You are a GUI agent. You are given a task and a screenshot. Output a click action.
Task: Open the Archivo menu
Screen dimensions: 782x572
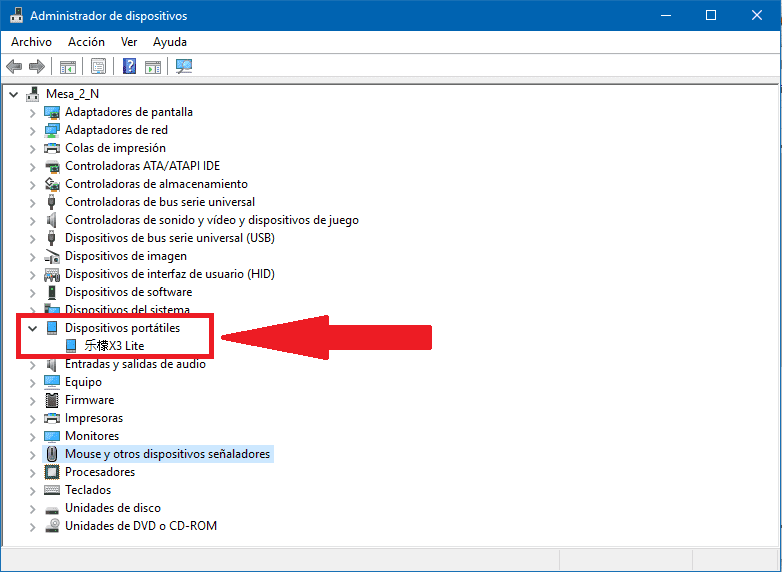[31, 42]
